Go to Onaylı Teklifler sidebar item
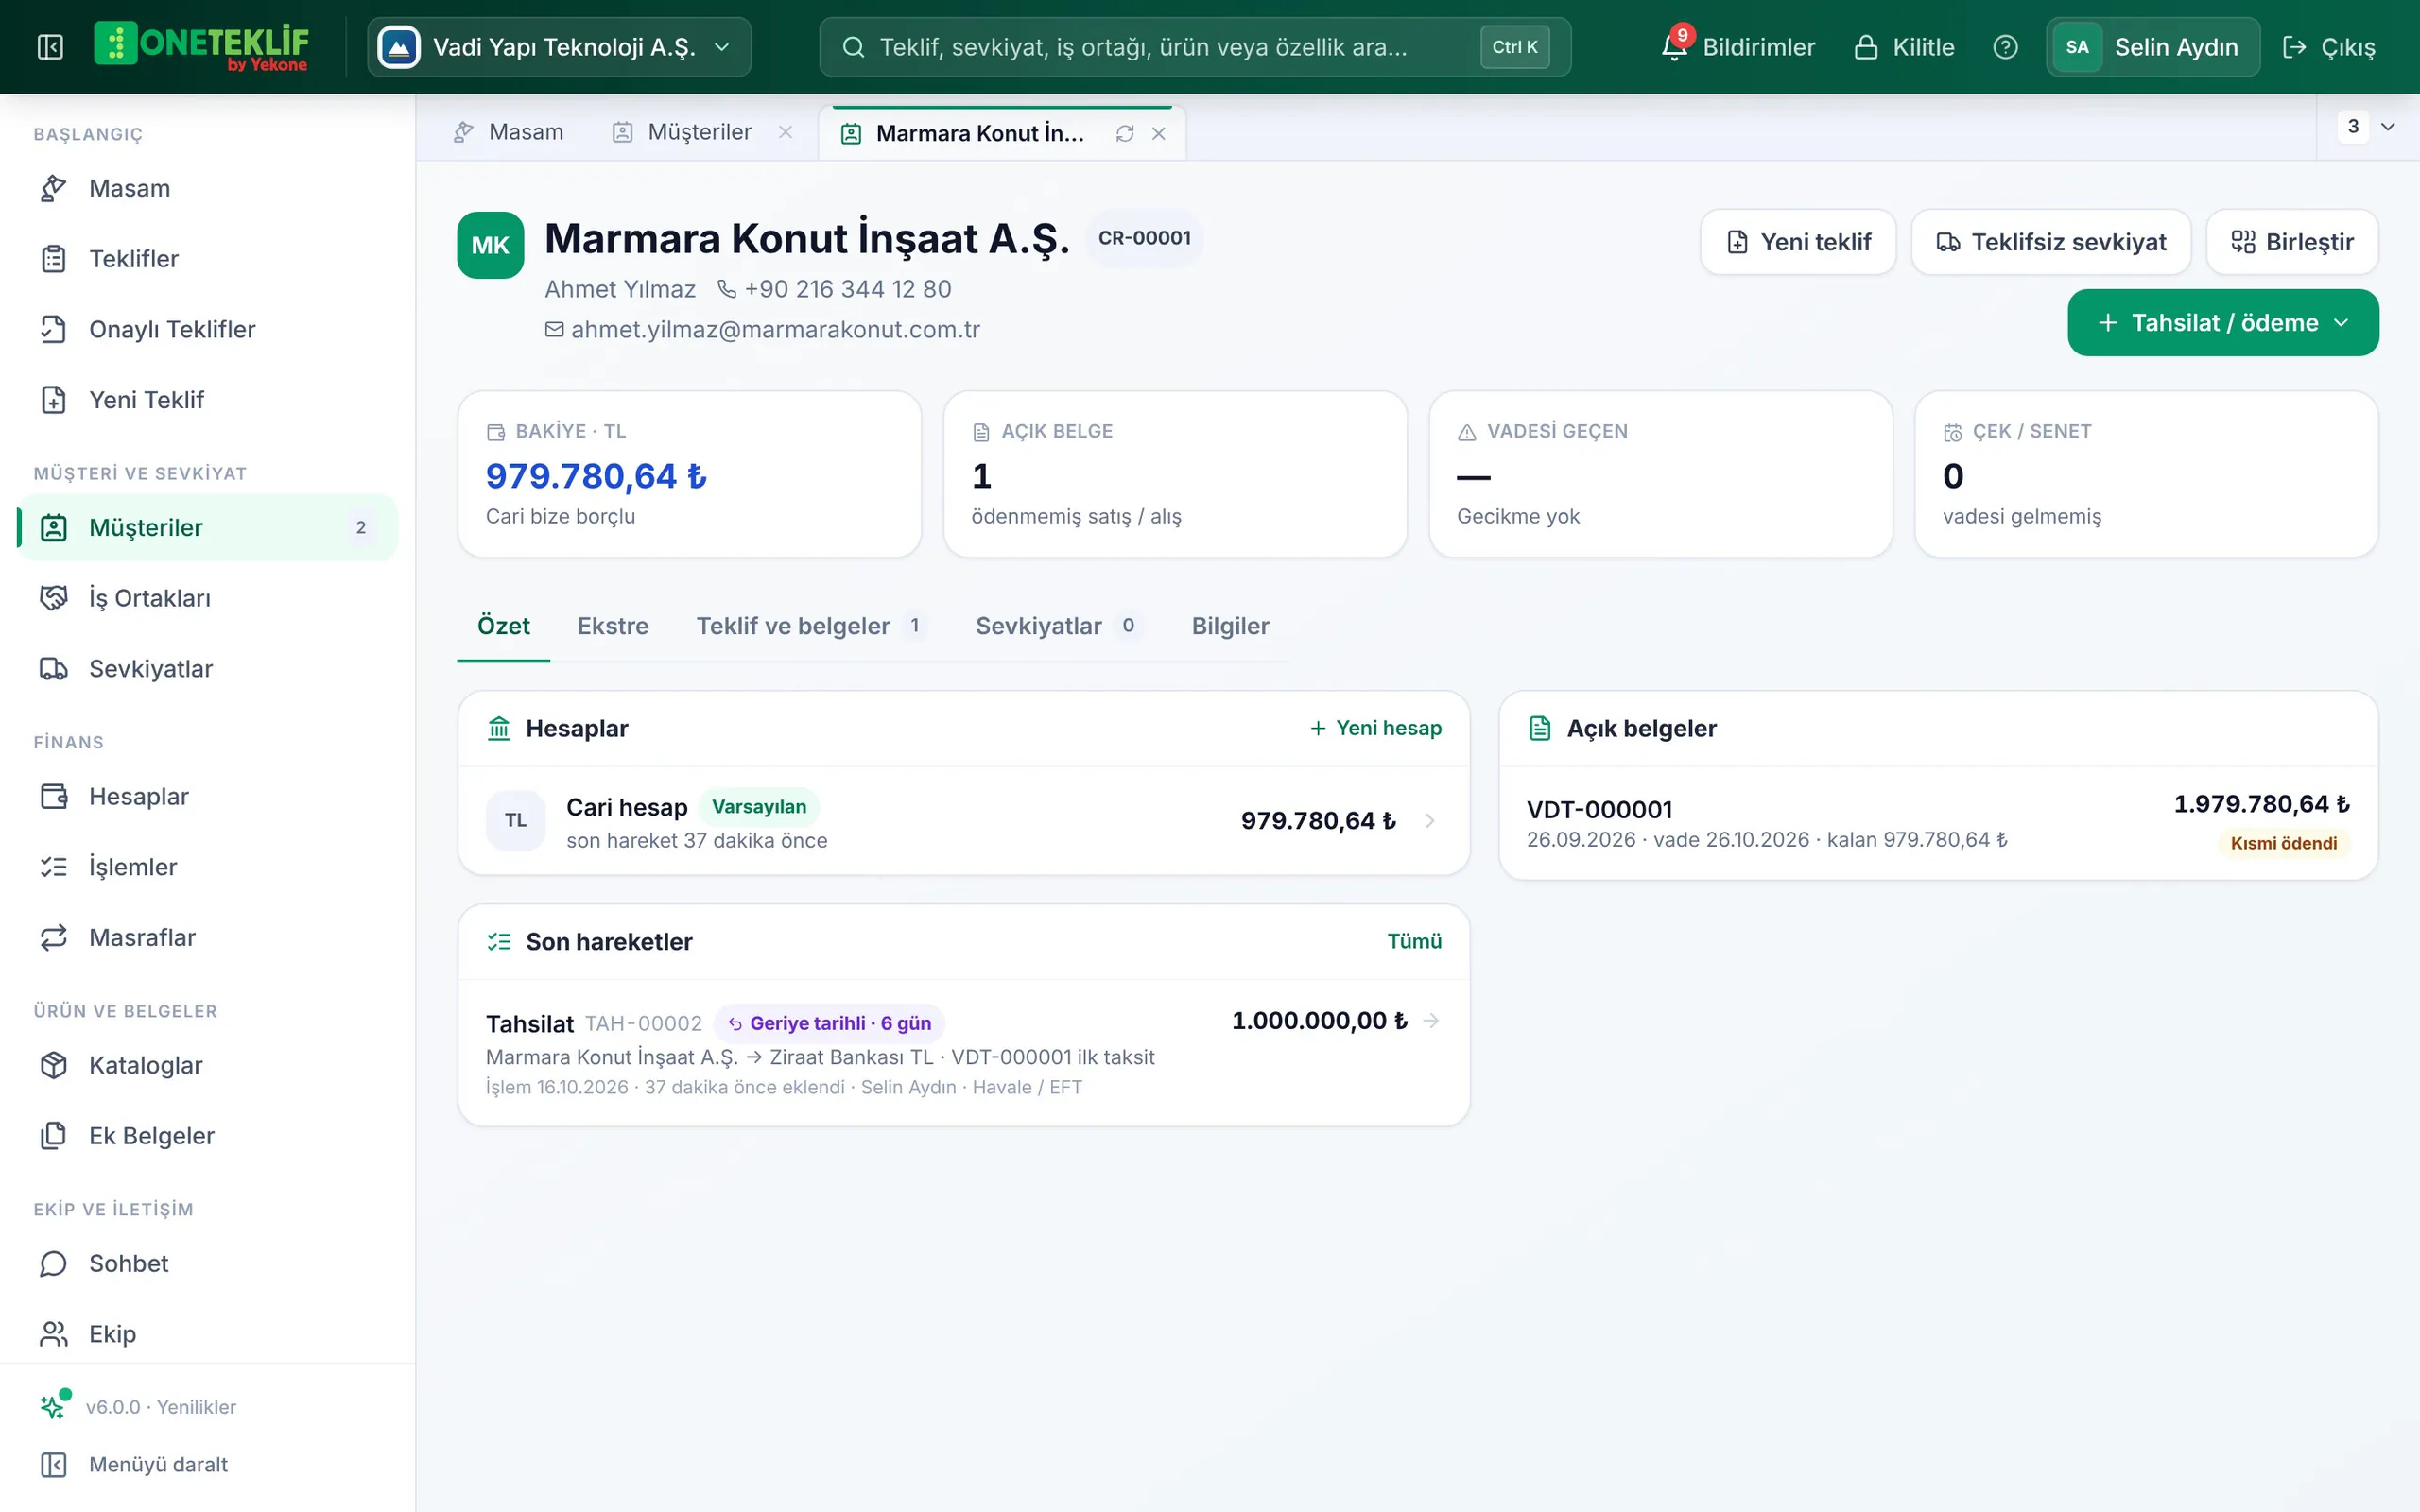2420x1512 pixels. tap(208, 329)
